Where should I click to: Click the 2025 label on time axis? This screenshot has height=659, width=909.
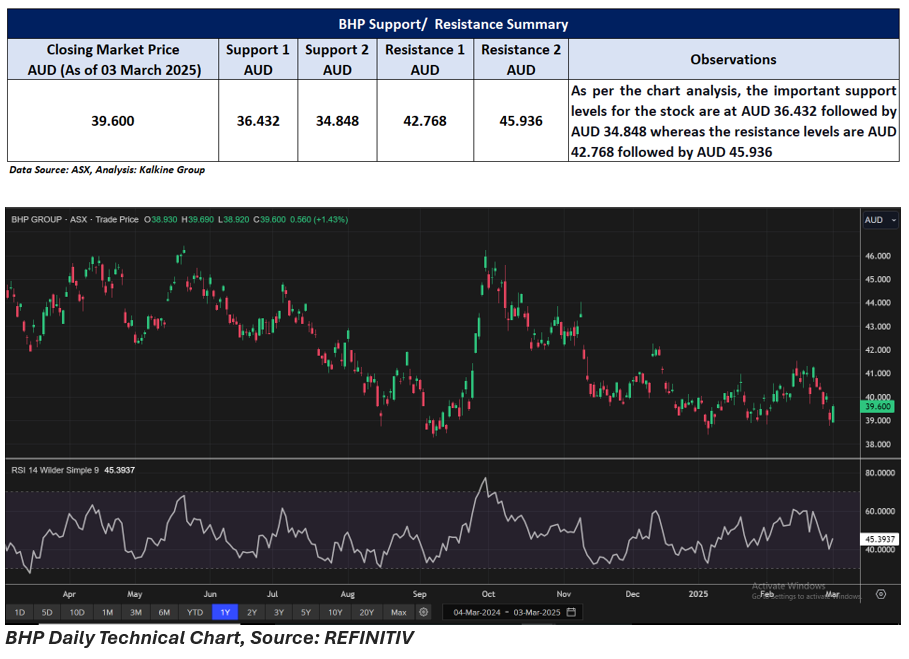(x=698, y=594)
